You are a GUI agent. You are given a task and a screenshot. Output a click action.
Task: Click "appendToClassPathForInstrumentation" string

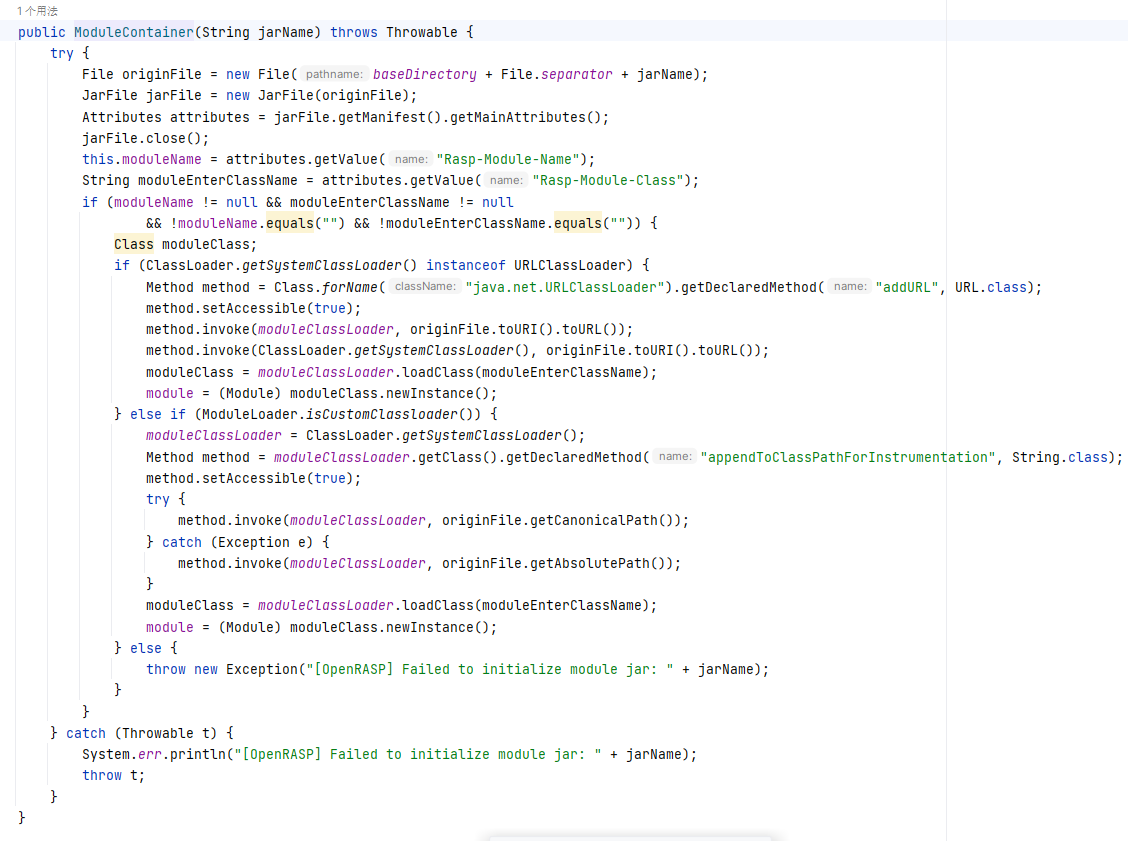848,458
